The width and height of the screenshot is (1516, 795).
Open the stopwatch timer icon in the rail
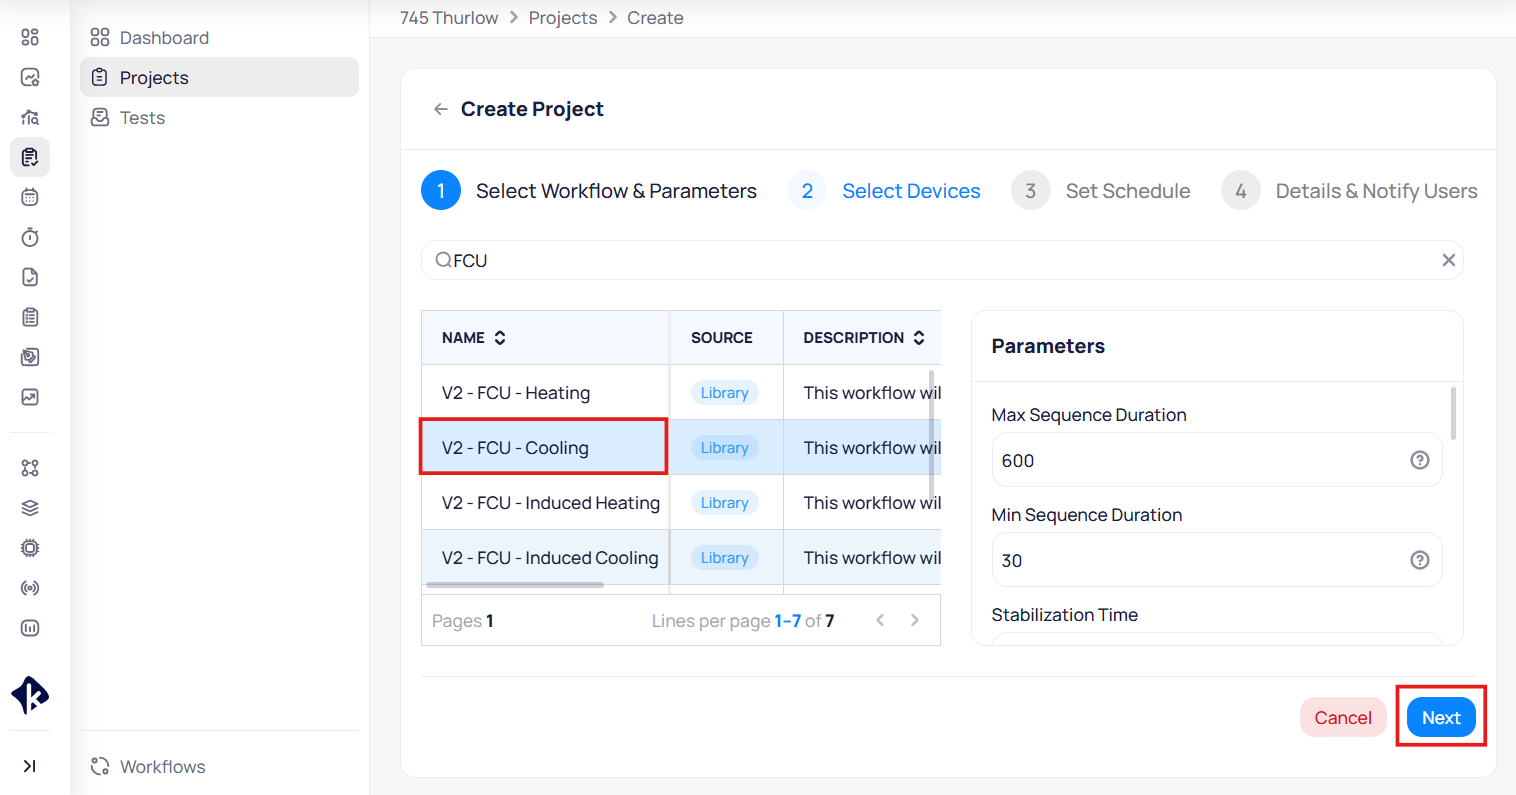click(x=30, y=237)
